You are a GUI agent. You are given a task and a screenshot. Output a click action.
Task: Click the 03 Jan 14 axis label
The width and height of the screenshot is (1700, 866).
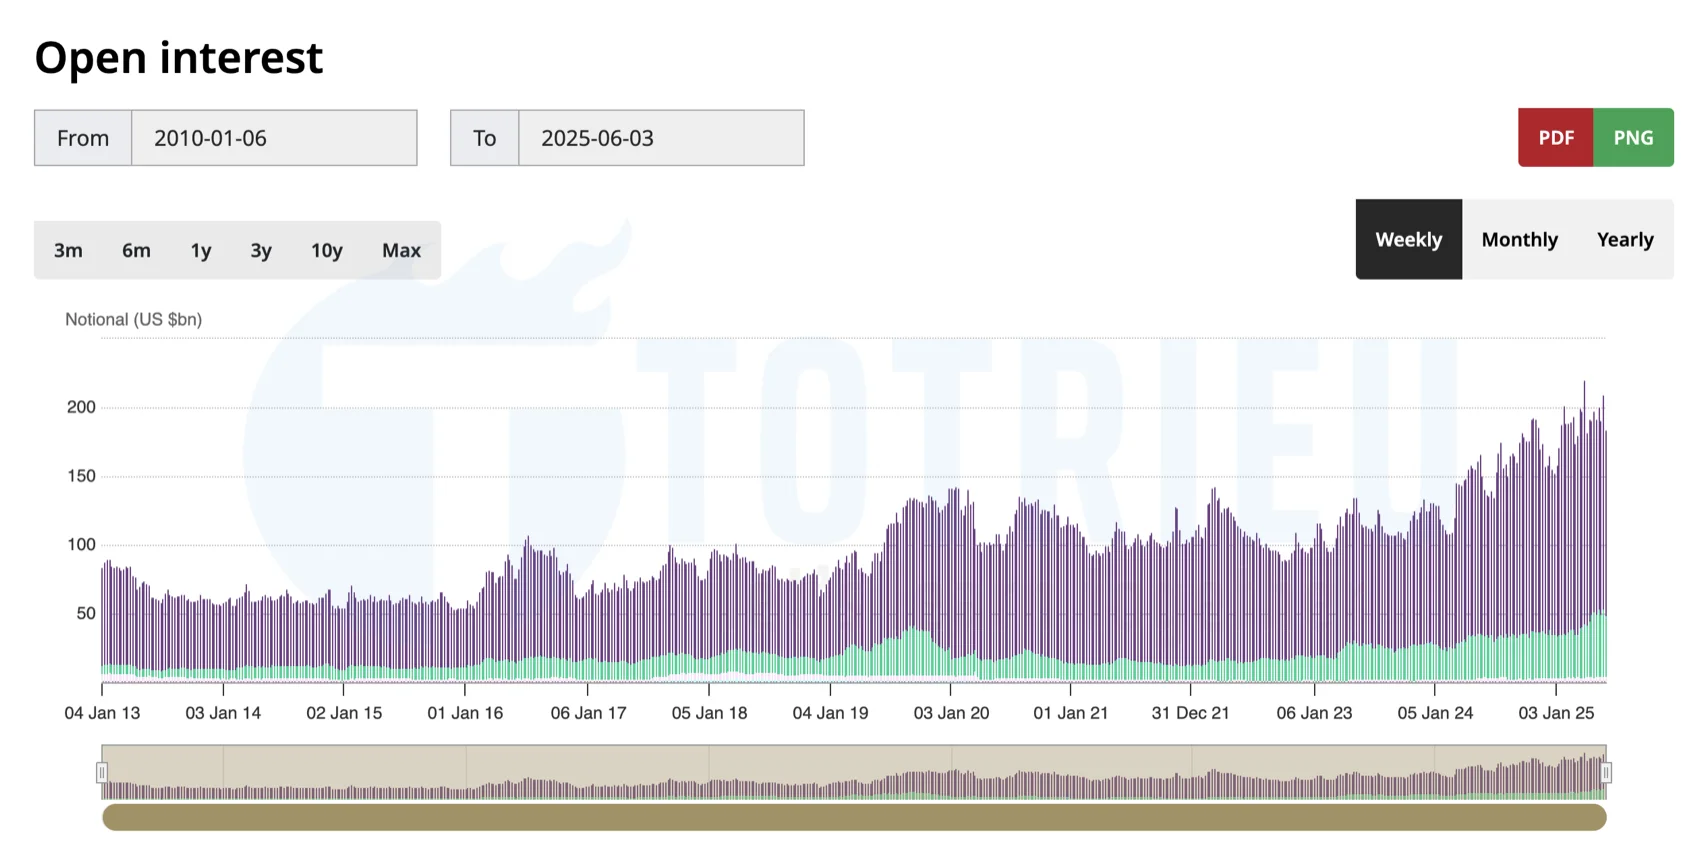[x=223, y=713]
